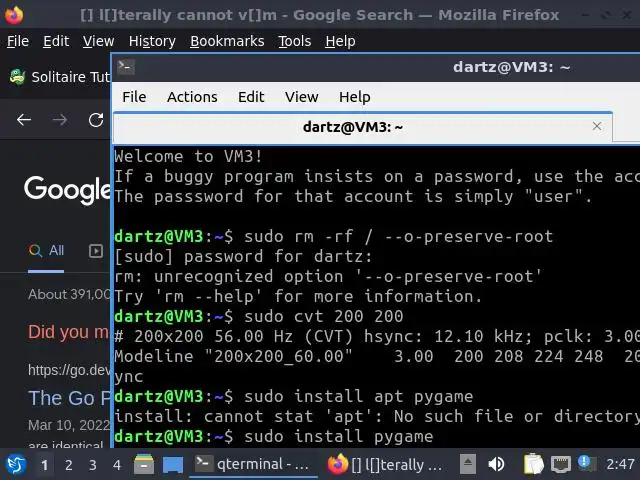Activate Firefox taskbar entry
640x480 pixels.
pos(384,464)
